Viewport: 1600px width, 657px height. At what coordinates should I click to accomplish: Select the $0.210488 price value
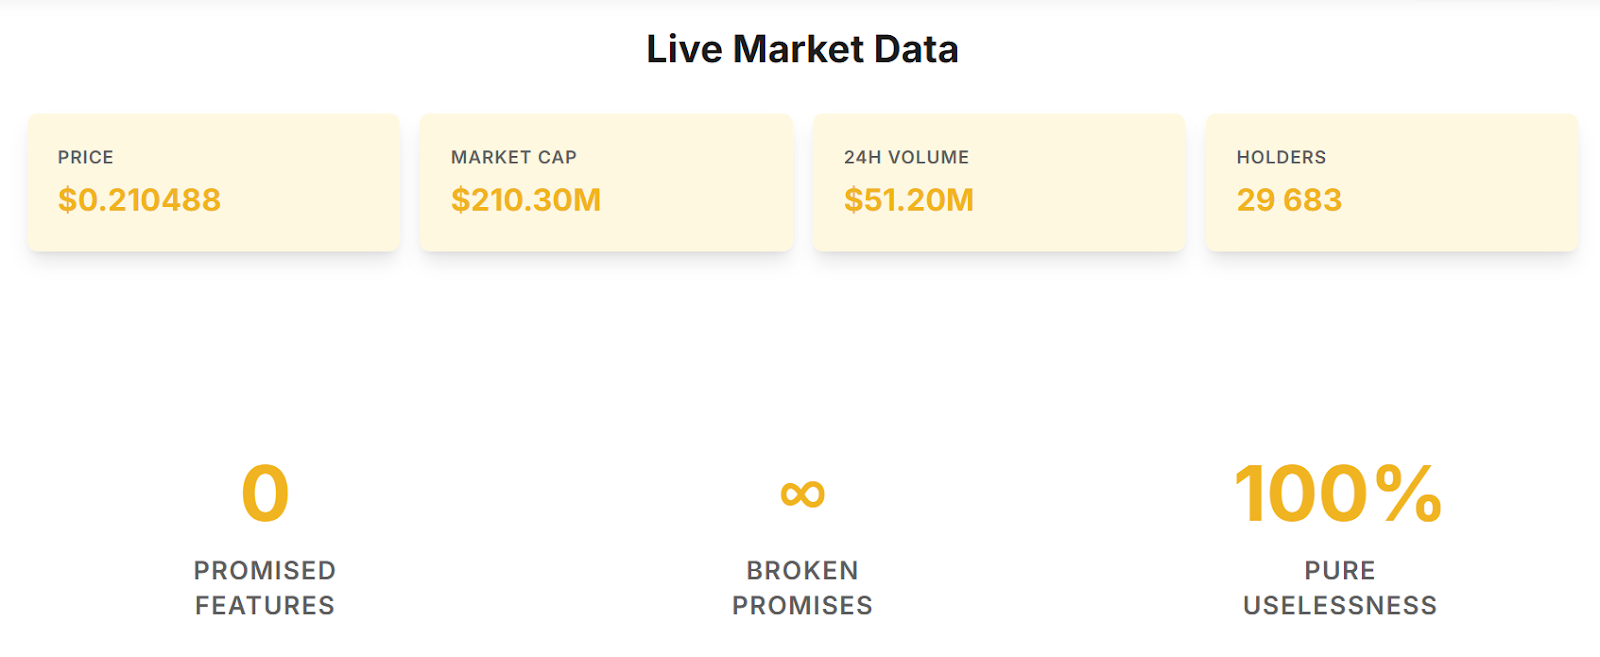point(139,200)
